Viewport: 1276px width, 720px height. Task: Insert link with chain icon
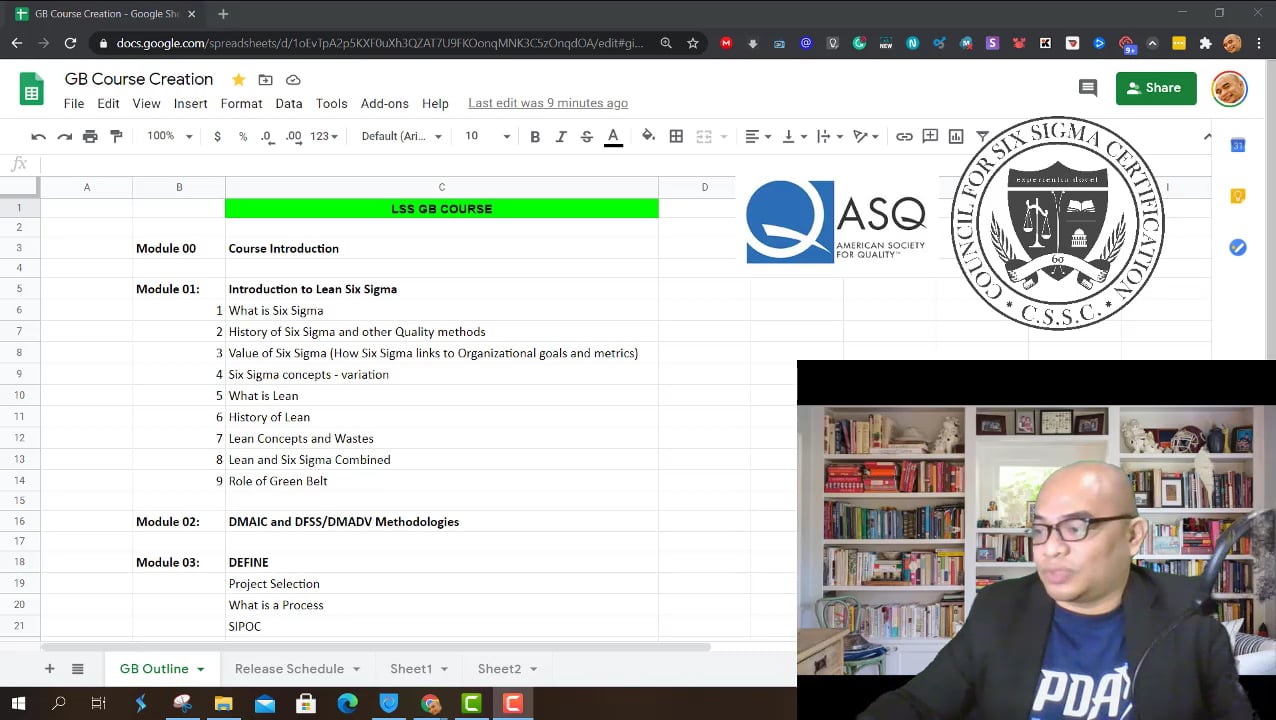click(904, 136)
